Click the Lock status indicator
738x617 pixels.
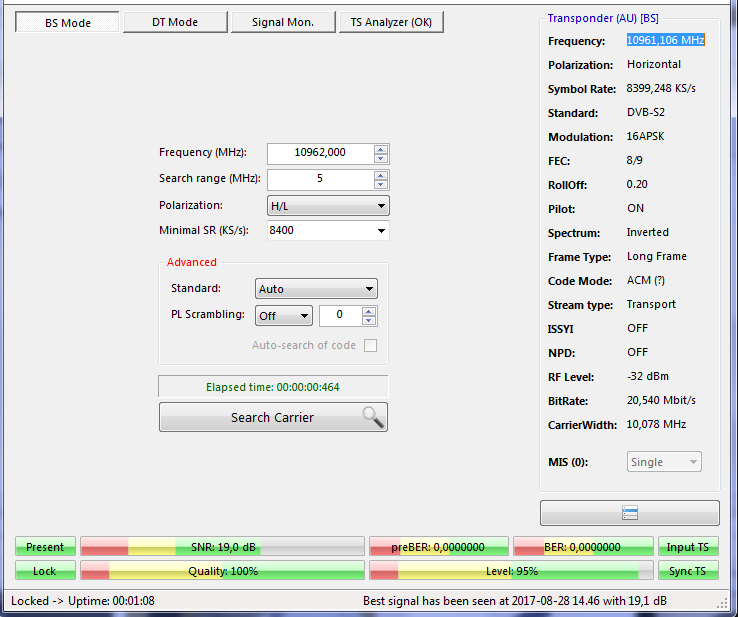(45, 571)
